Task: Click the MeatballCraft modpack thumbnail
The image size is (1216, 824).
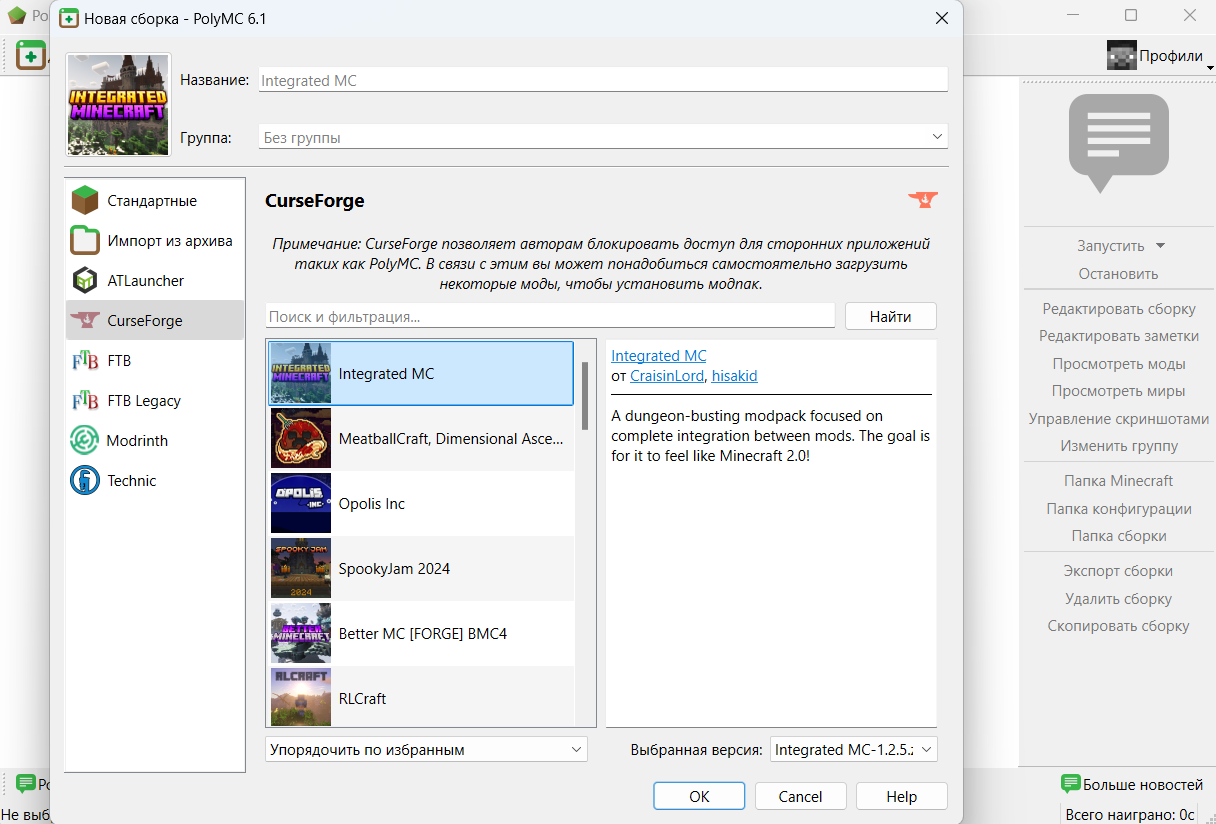Action: click(301, 438)
